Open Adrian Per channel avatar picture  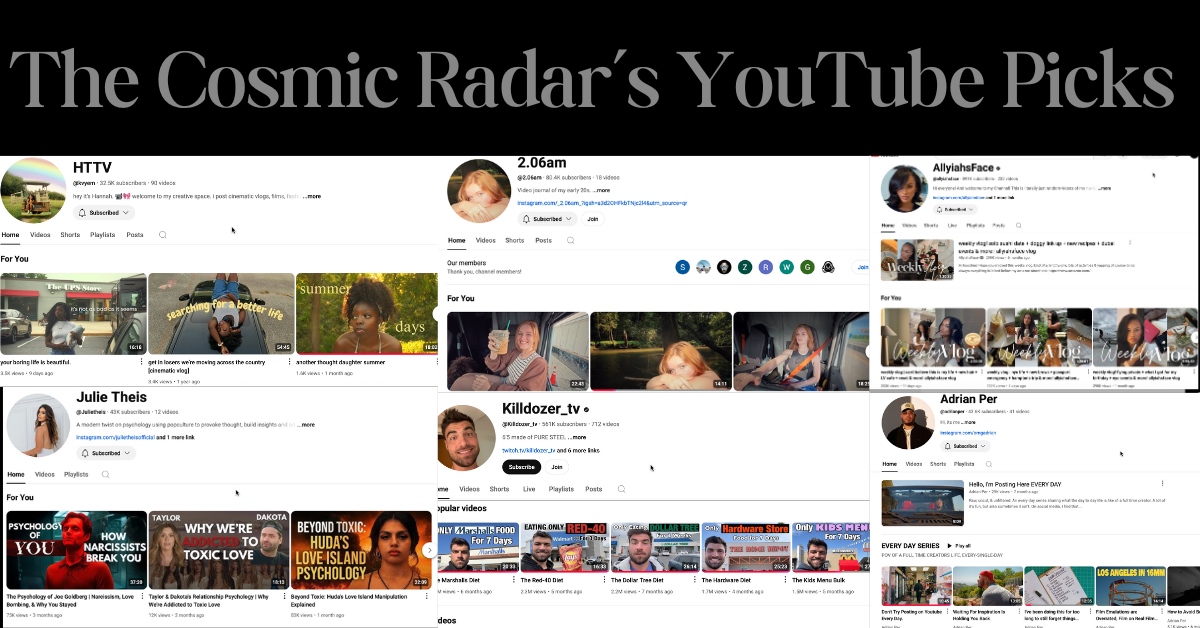coord(908,423)
